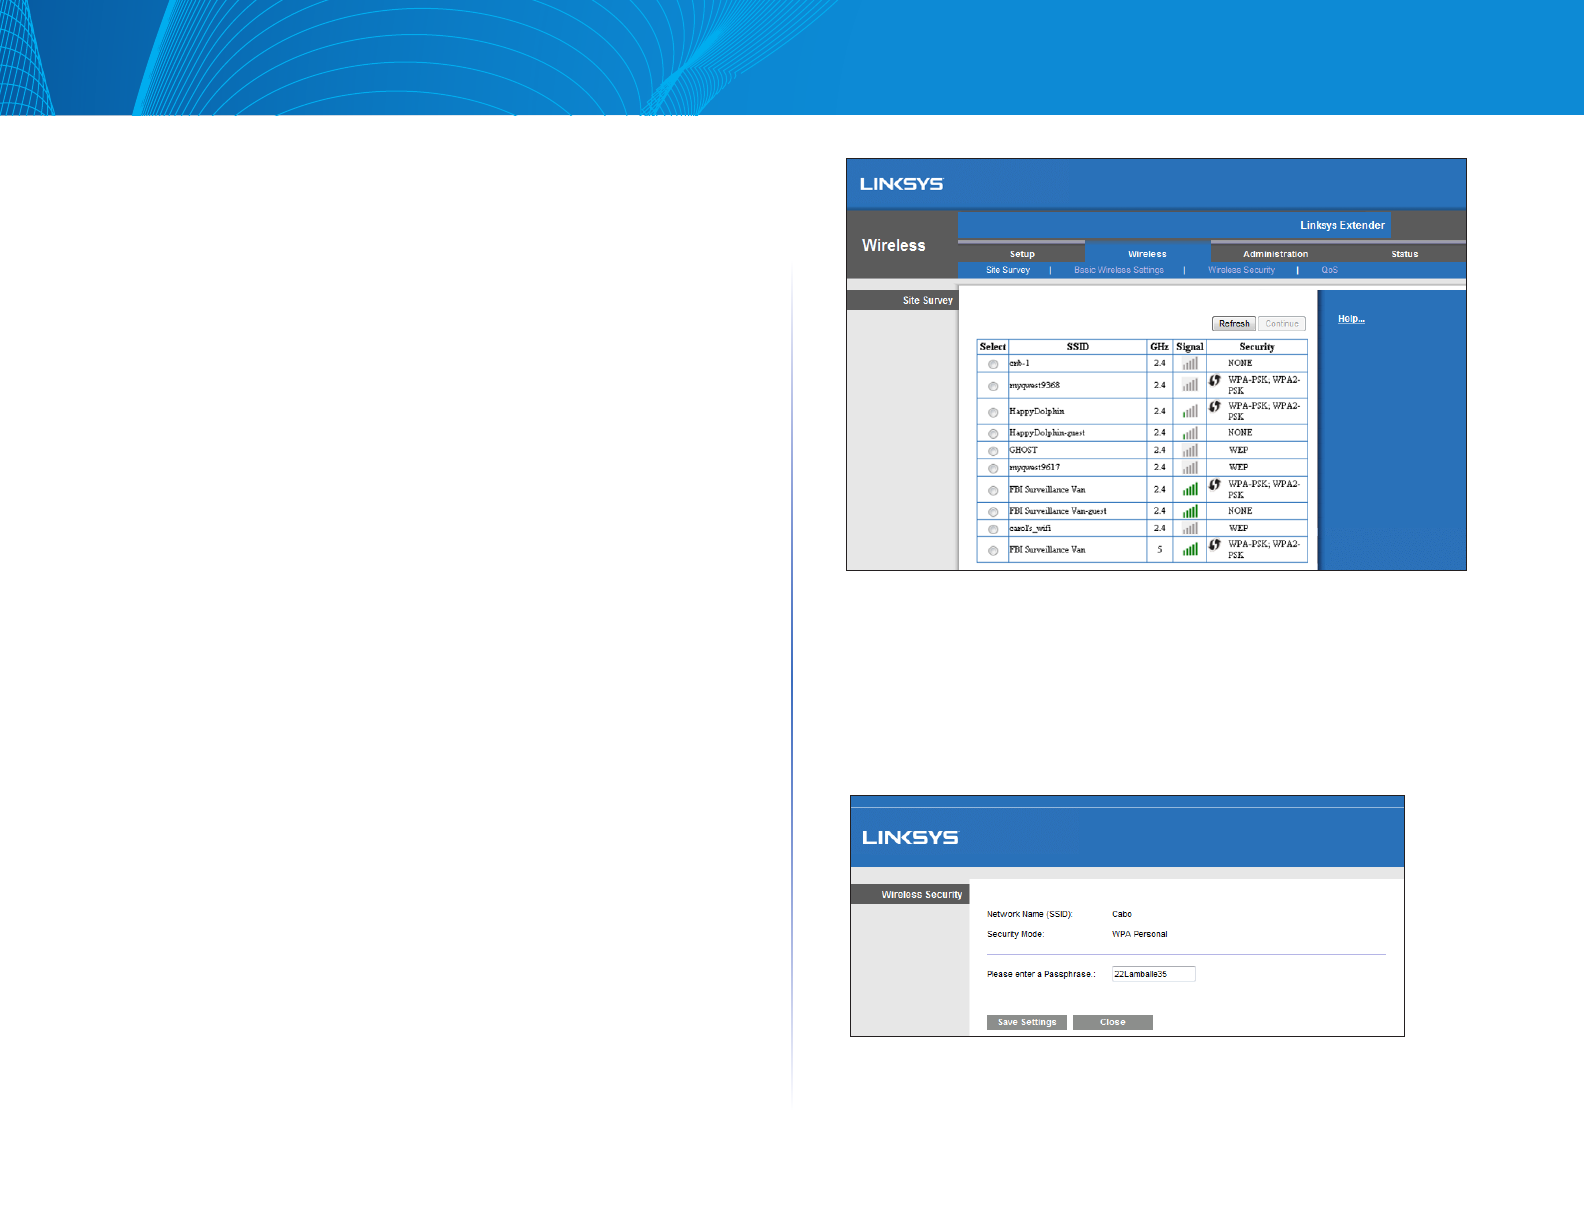Select the myquest9617 radio button
This screenshot has height=1224, width=1584.
[993, 468]
